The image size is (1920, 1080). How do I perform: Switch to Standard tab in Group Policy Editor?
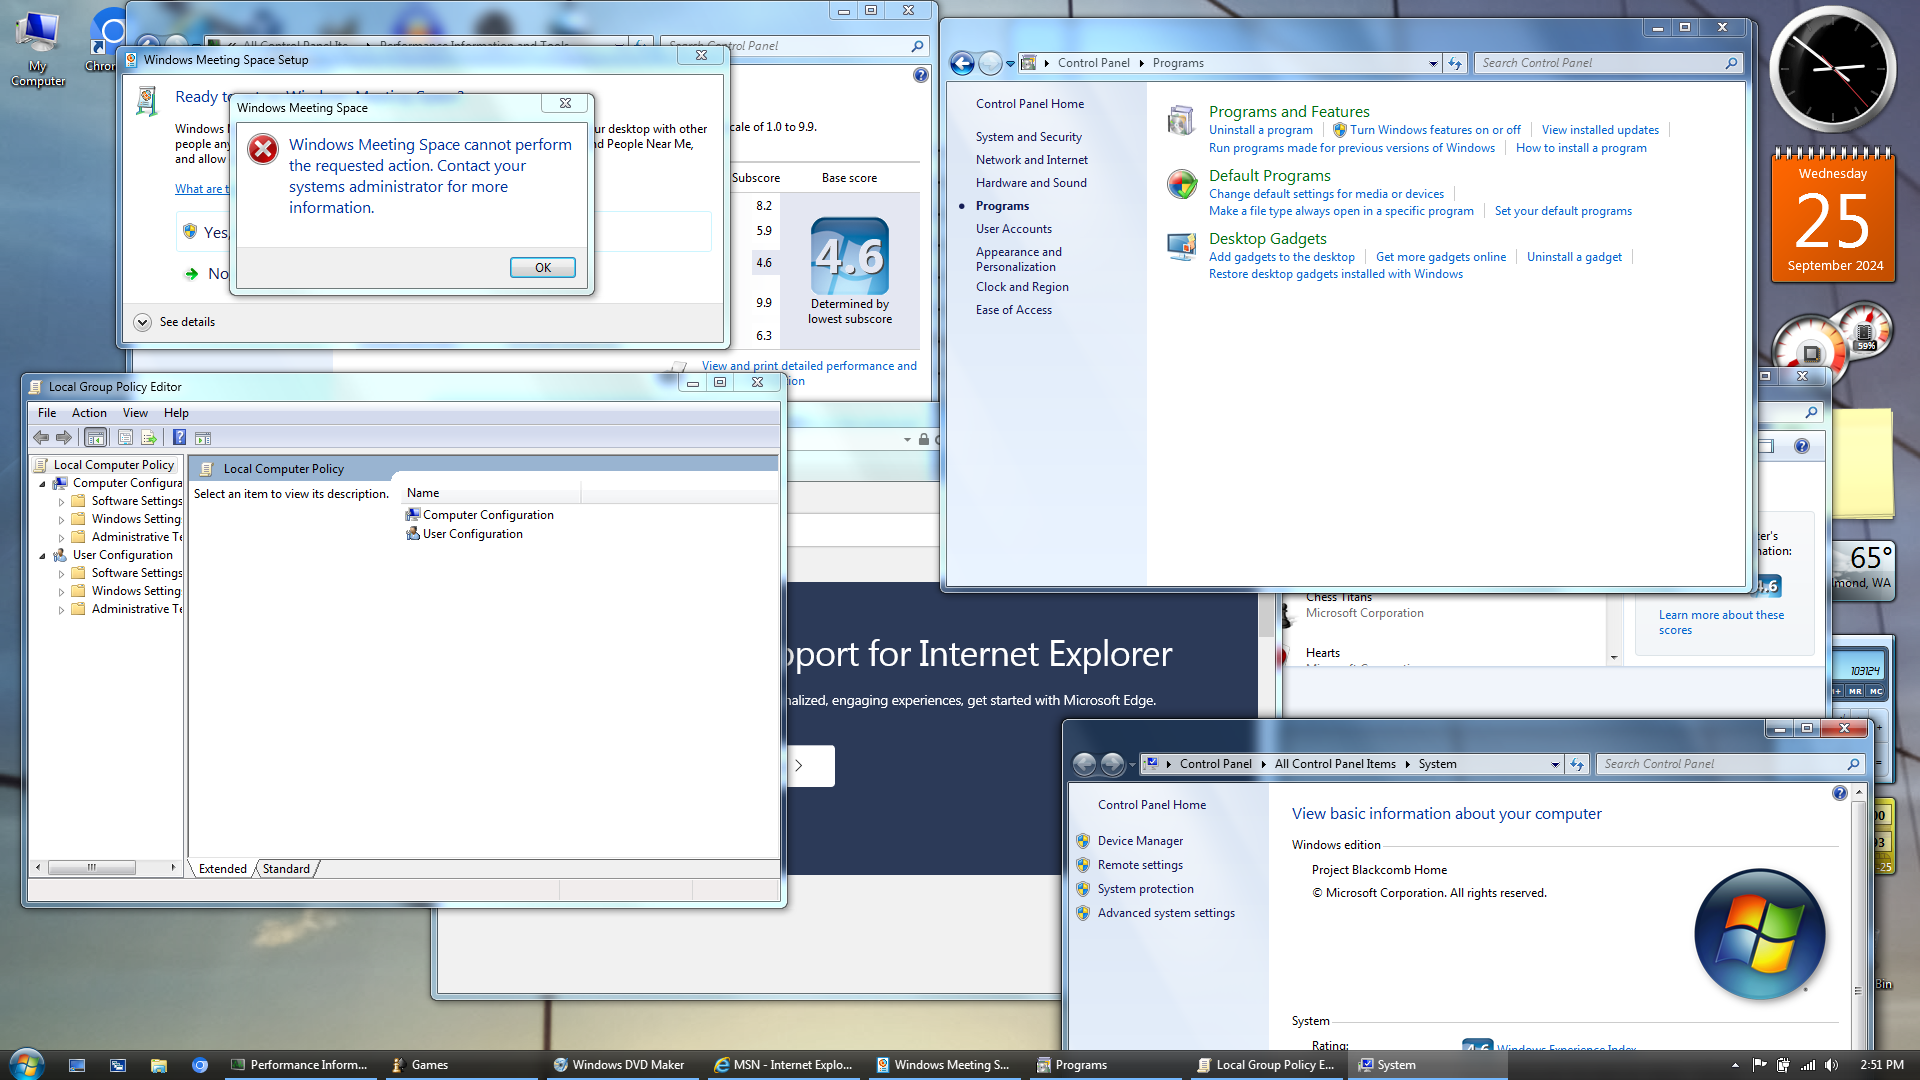coord(286,869)
